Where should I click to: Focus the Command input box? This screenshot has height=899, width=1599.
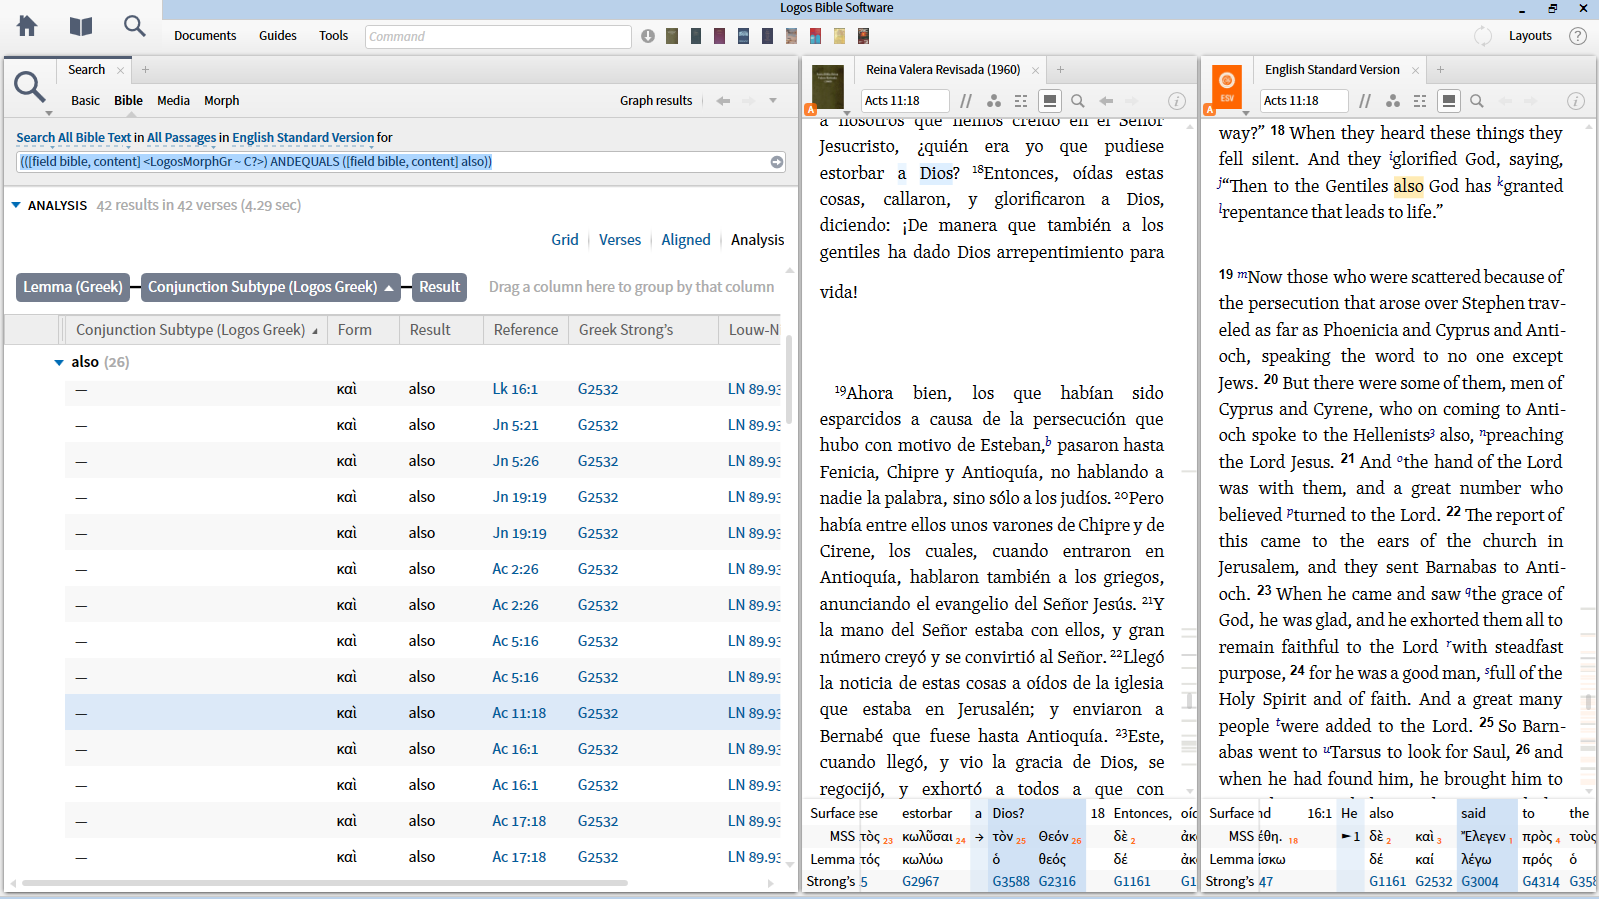pos(498,36)
